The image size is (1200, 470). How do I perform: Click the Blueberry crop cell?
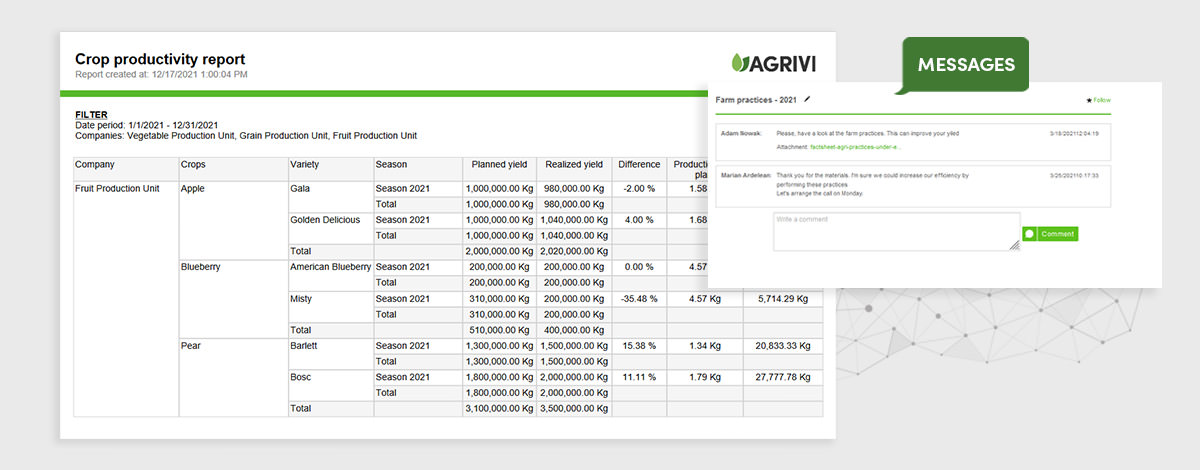203,267
